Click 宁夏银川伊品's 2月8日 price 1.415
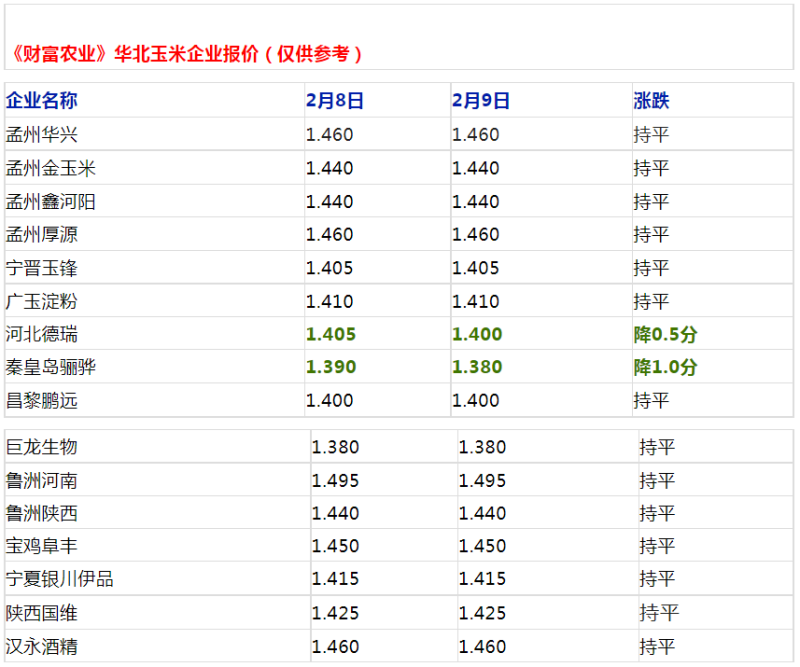800x667 pixels. (x=336, y=579)
